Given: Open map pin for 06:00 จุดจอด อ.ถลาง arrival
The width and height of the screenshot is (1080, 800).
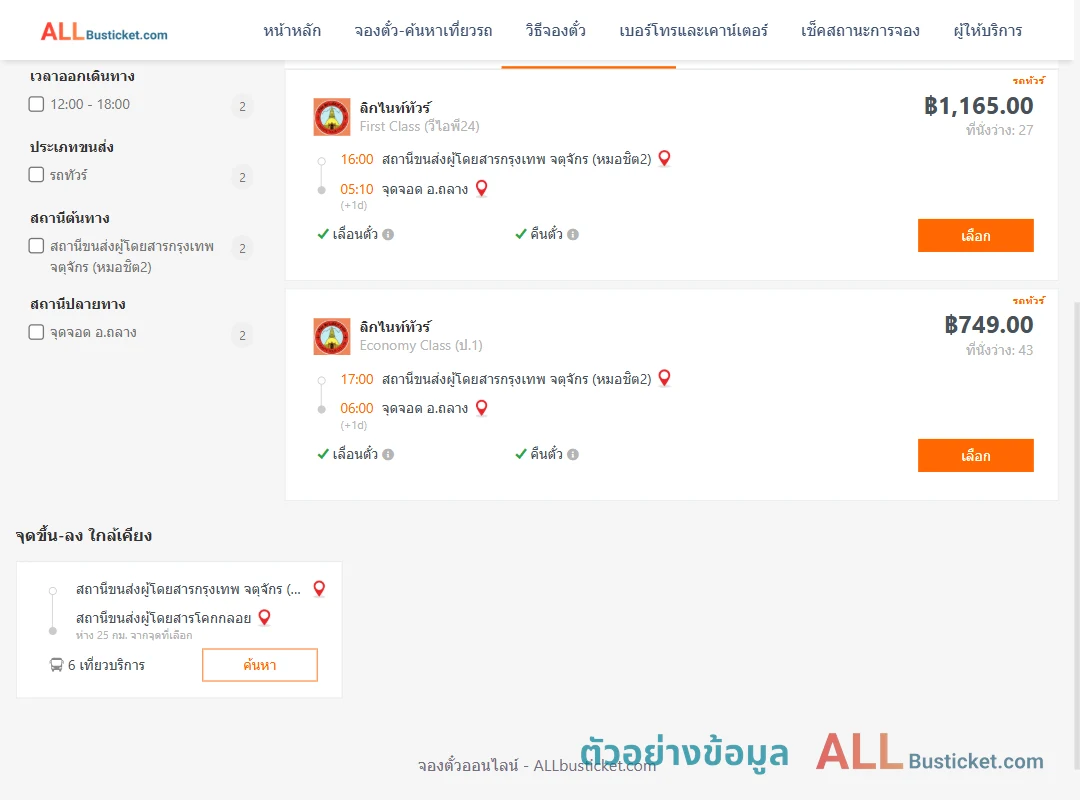Looking at the screenshot, I should click(x=482, y=408).
